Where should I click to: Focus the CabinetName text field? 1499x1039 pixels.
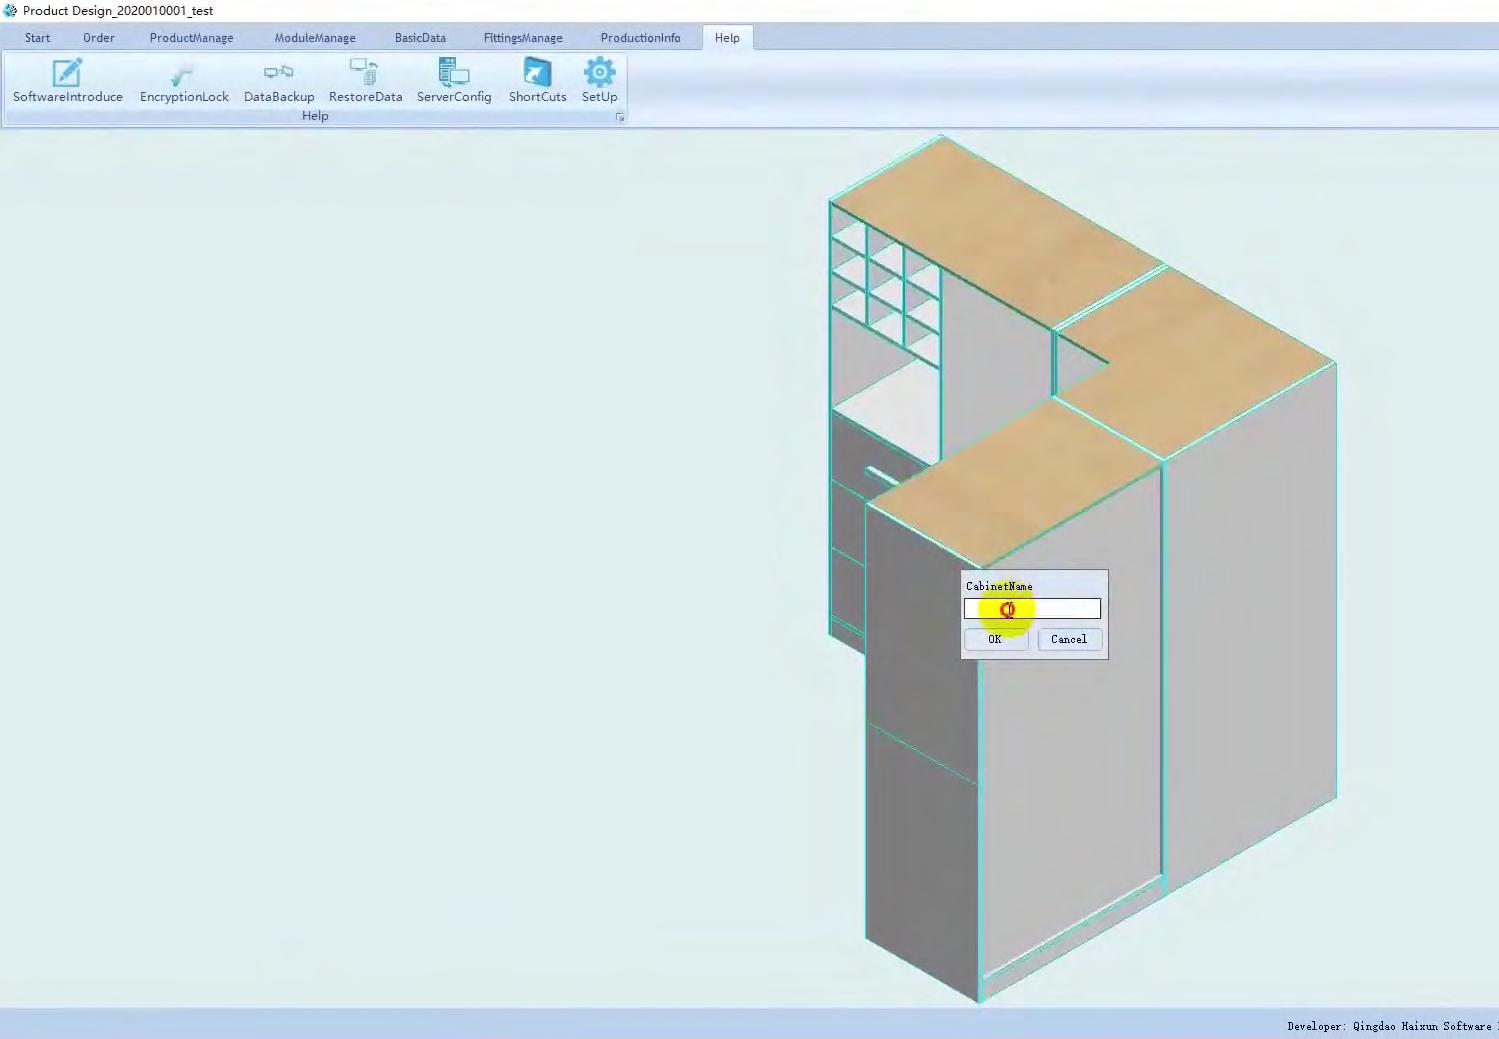pos(1032,609)
